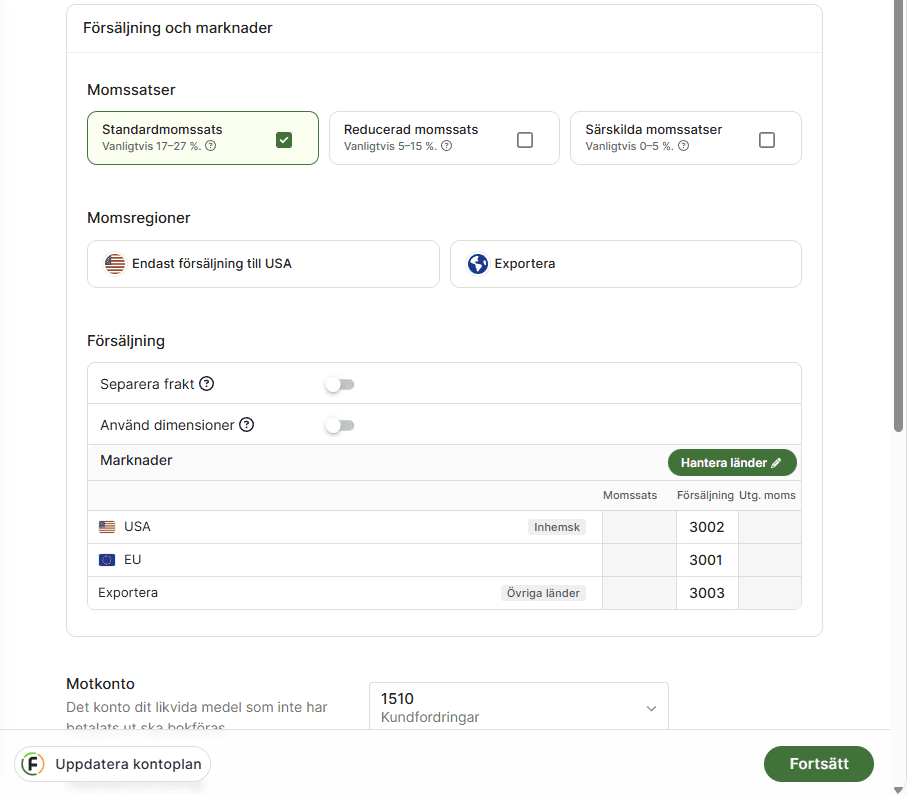Click the Fortnox logo icon bottom left
907x795 pixels.
[x=33, y=764]
